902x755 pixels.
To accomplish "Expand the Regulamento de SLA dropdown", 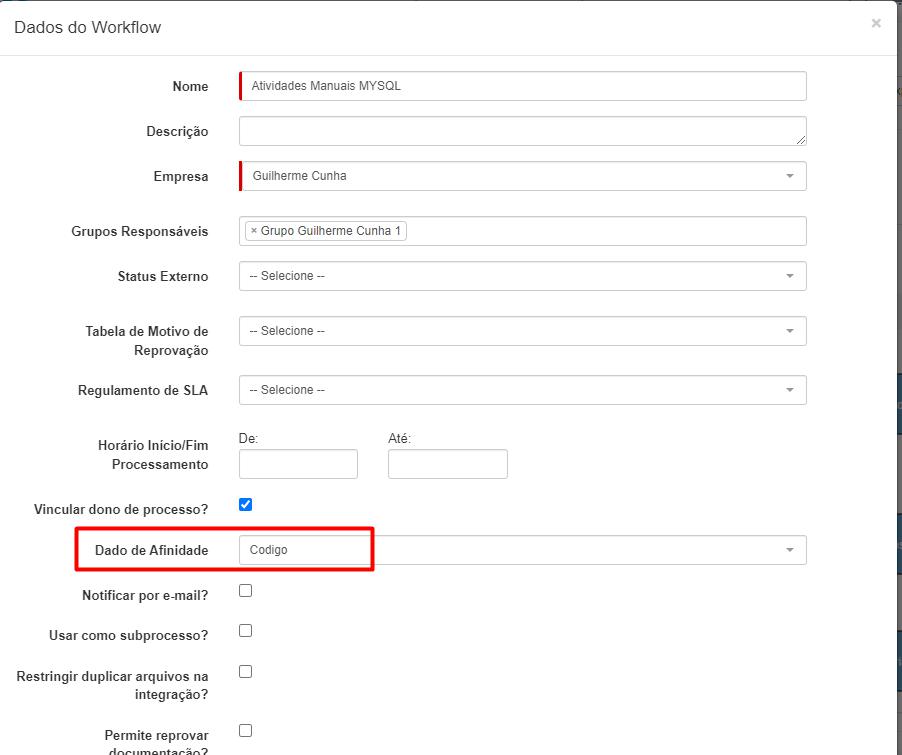I will (x=522, y=390).
